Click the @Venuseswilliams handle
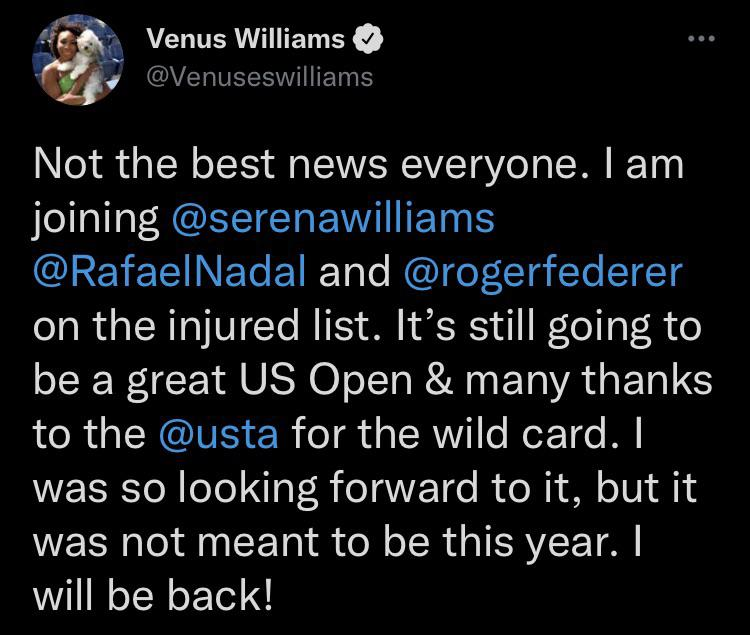The height and width of the screenshot is (635, 750). click(260, 76)
